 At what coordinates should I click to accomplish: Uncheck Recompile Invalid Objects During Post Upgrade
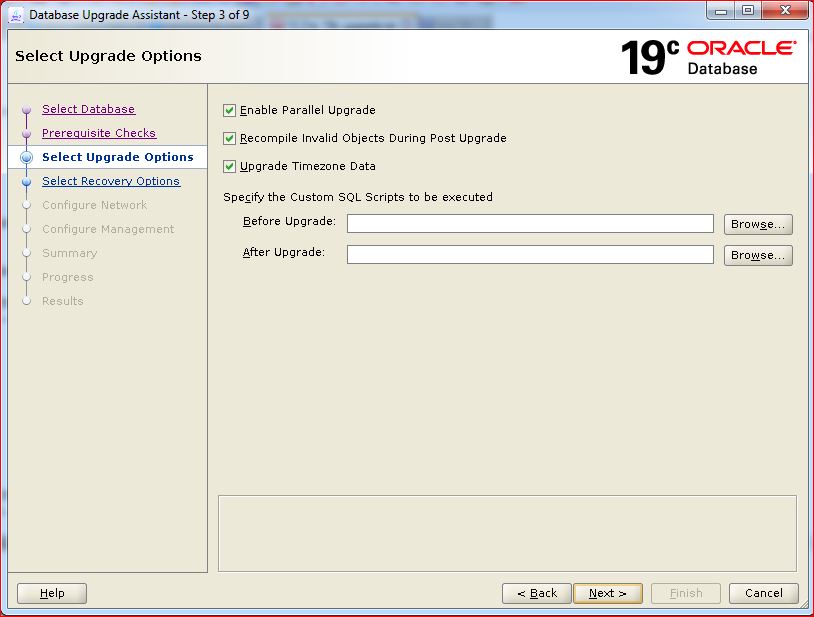tap(230, 138)
